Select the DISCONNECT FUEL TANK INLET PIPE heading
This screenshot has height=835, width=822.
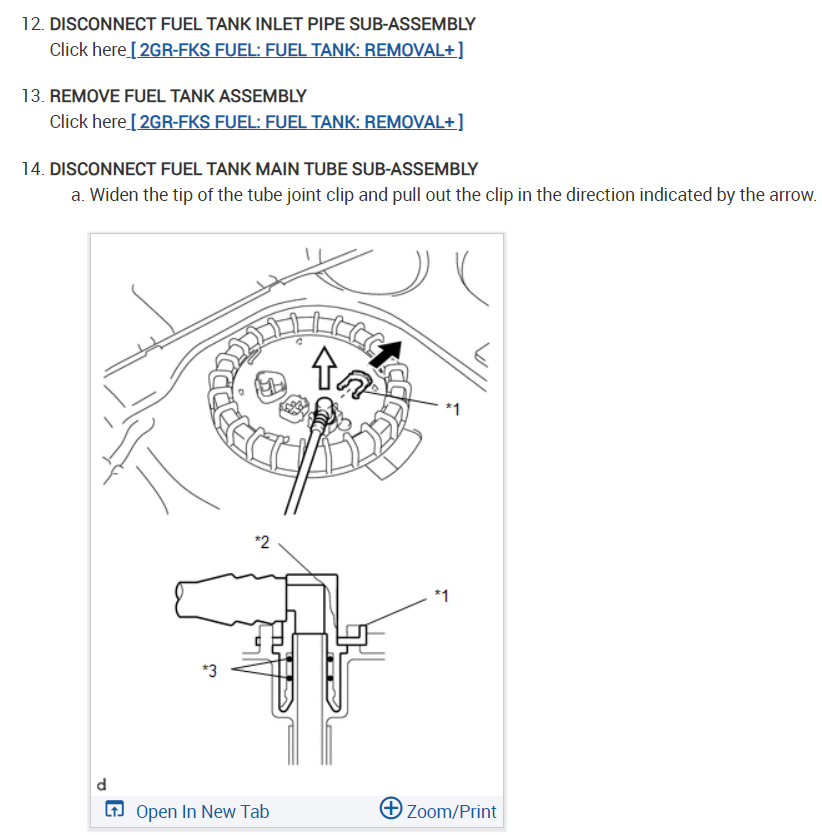point(262,24)
